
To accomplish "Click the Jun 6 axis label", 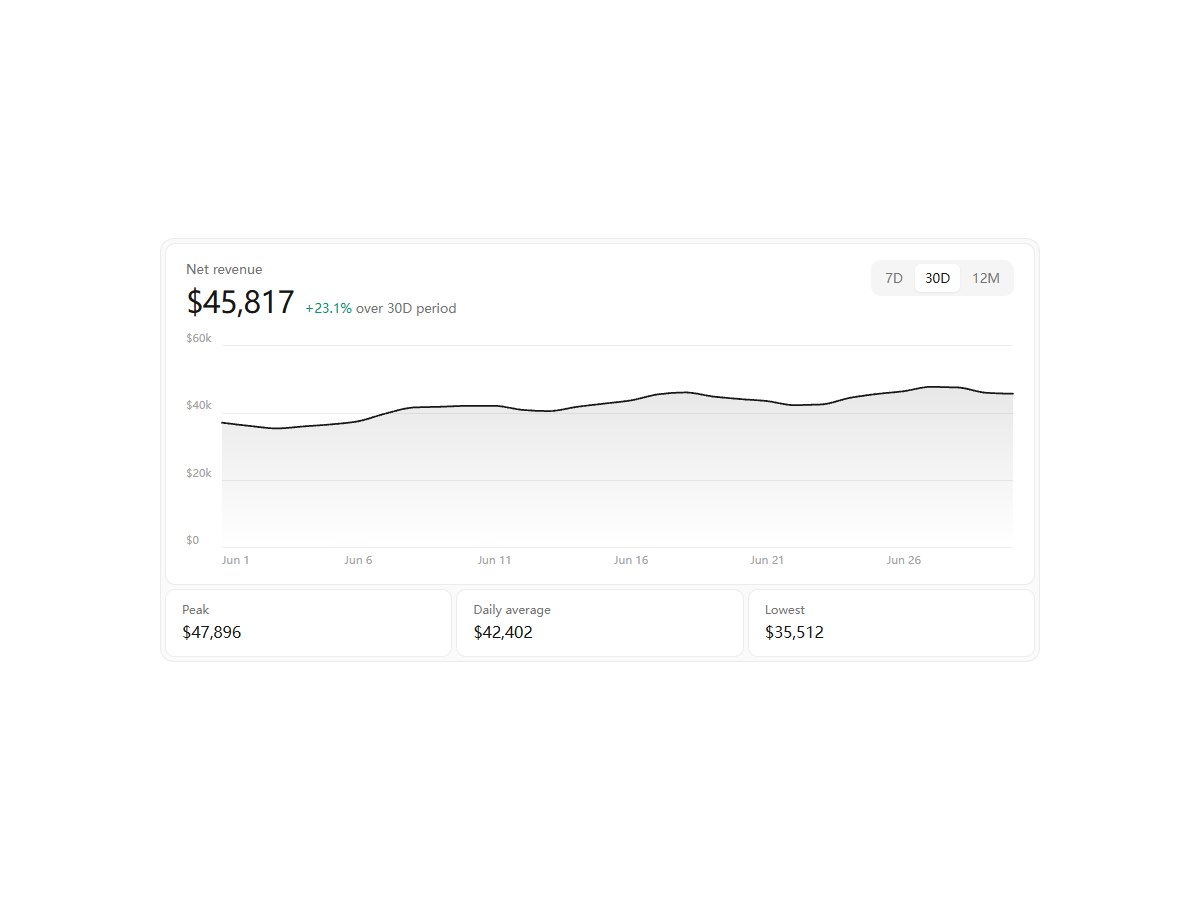I will [358, 560].
